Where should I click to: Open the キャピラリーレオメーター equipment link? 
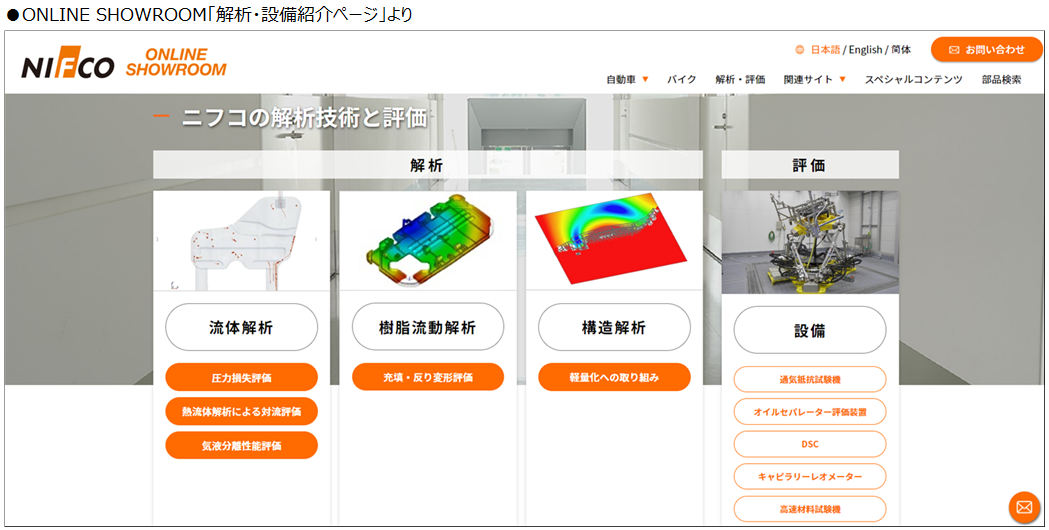809,476
